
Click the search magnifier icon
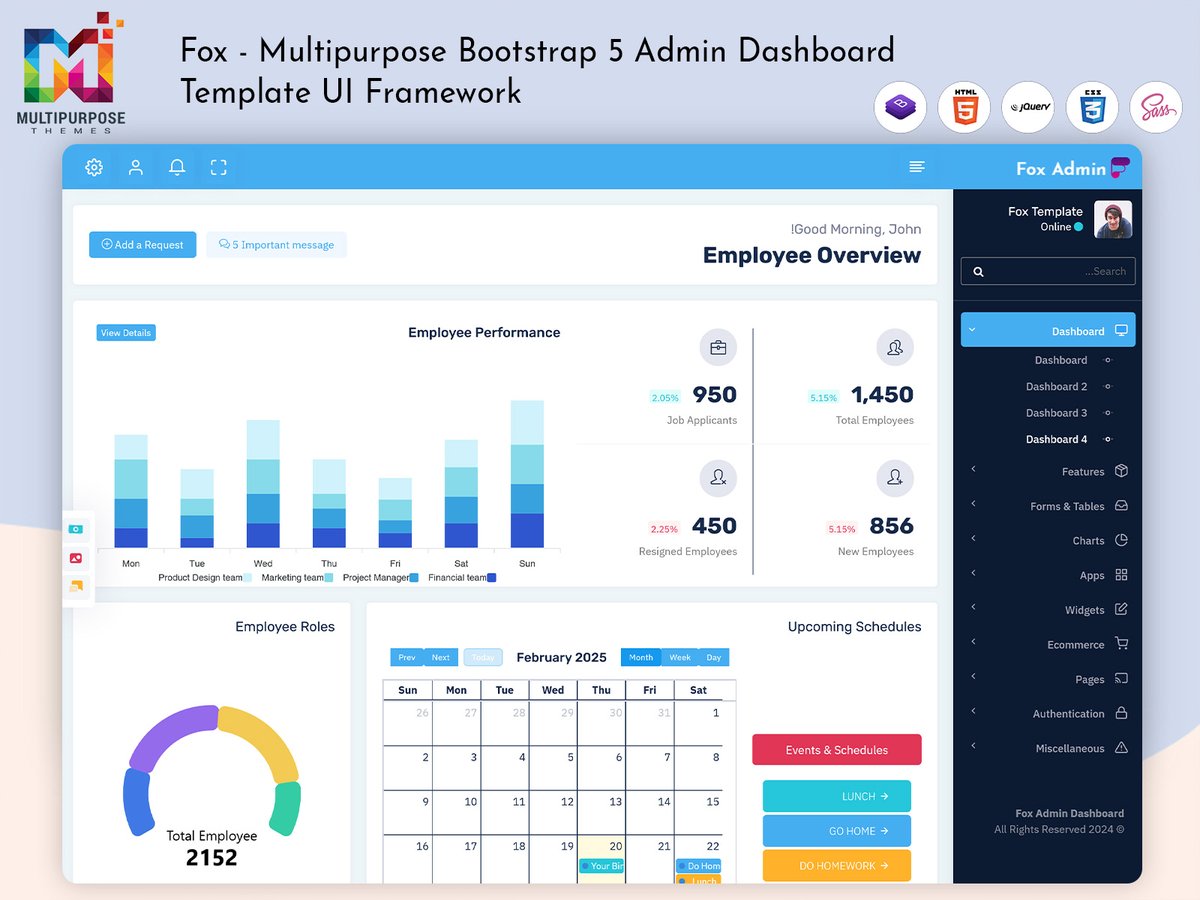click(978, 271)
